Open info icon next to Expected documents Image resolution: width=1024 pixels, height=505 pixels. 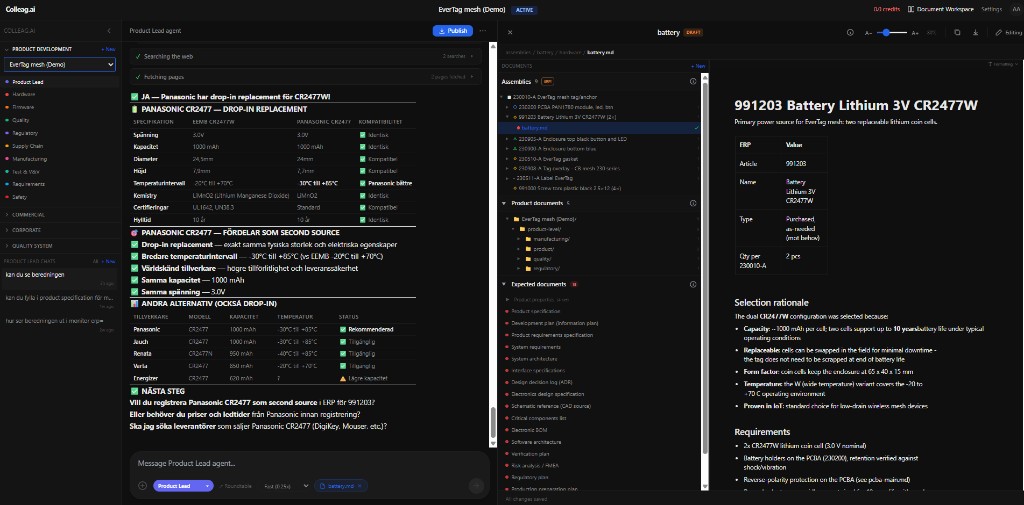coord(693,284)
